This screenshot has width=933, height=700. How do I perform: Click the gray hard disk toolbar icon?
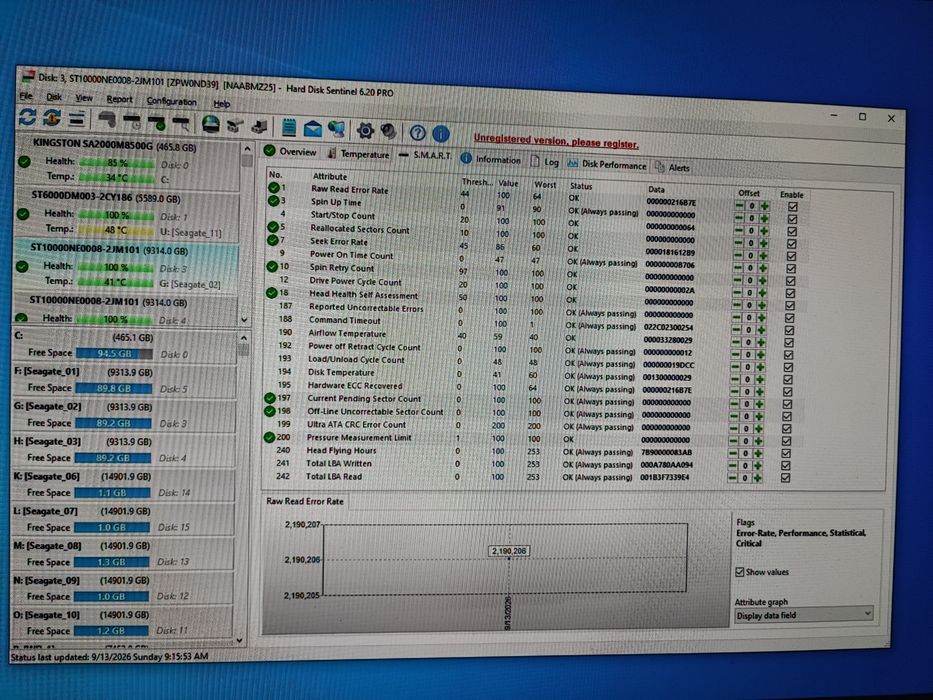[x=107, y=120]
